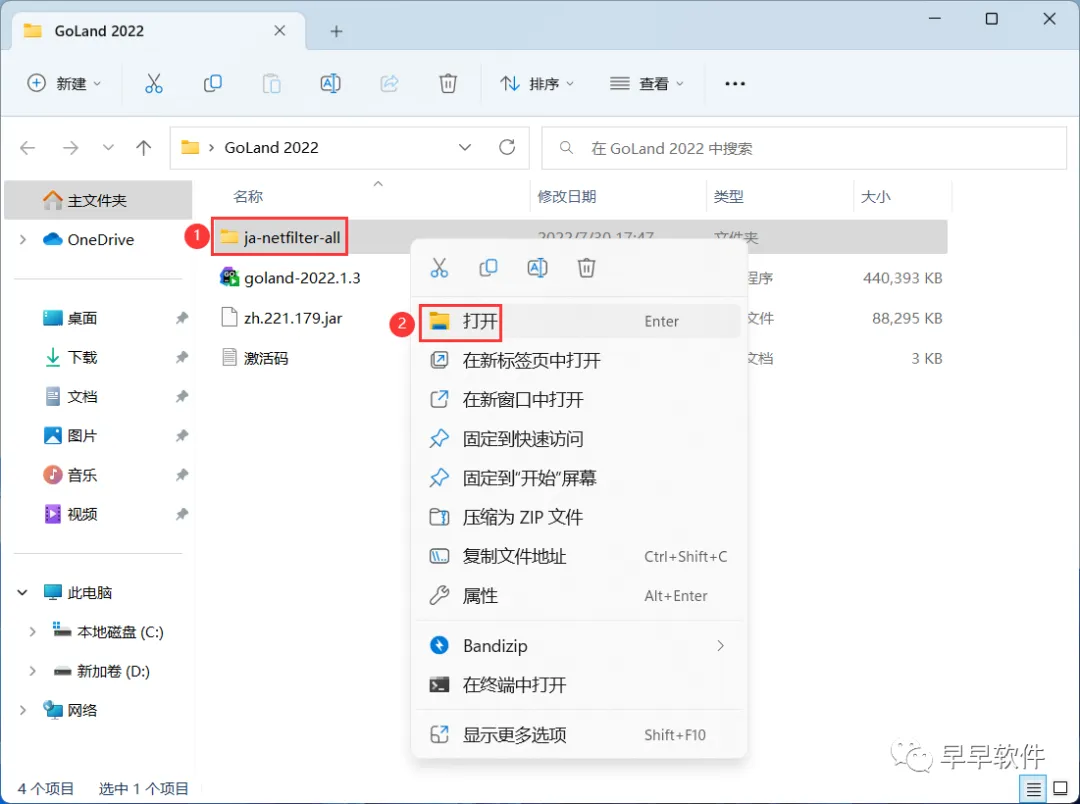Click the Cut icon in the context menu
The height and width of the screenshot is (804, 1080).
click(x=439, y=268)
